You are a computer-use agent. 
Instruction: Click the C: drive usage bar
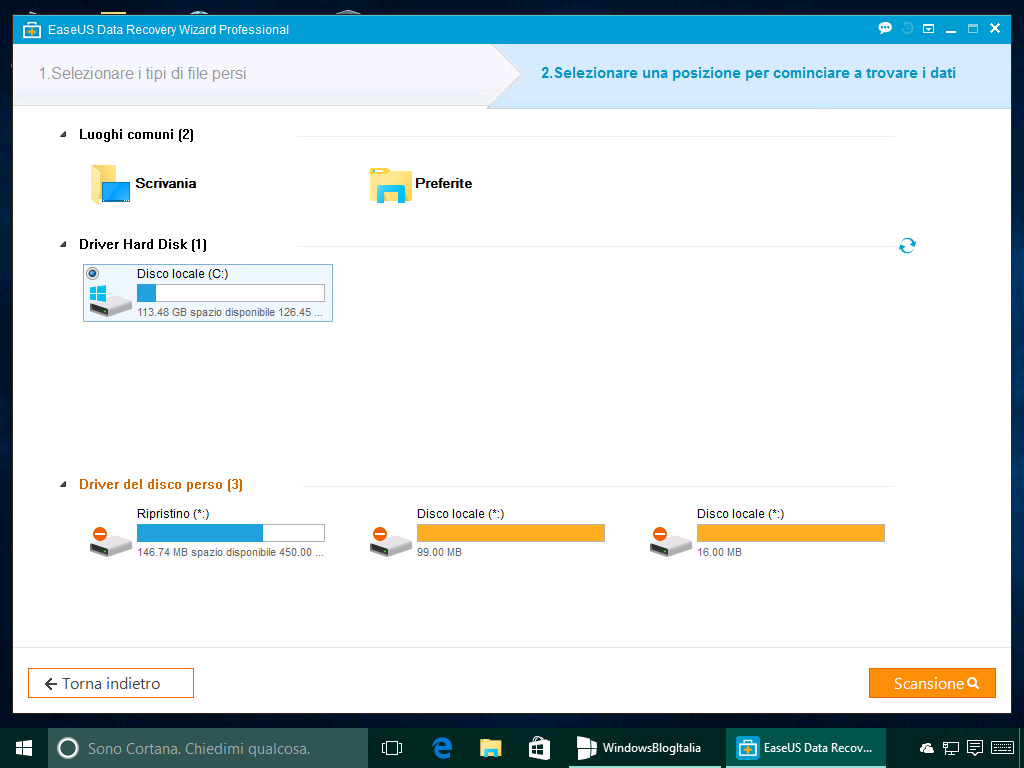click(x=231, y=293)
